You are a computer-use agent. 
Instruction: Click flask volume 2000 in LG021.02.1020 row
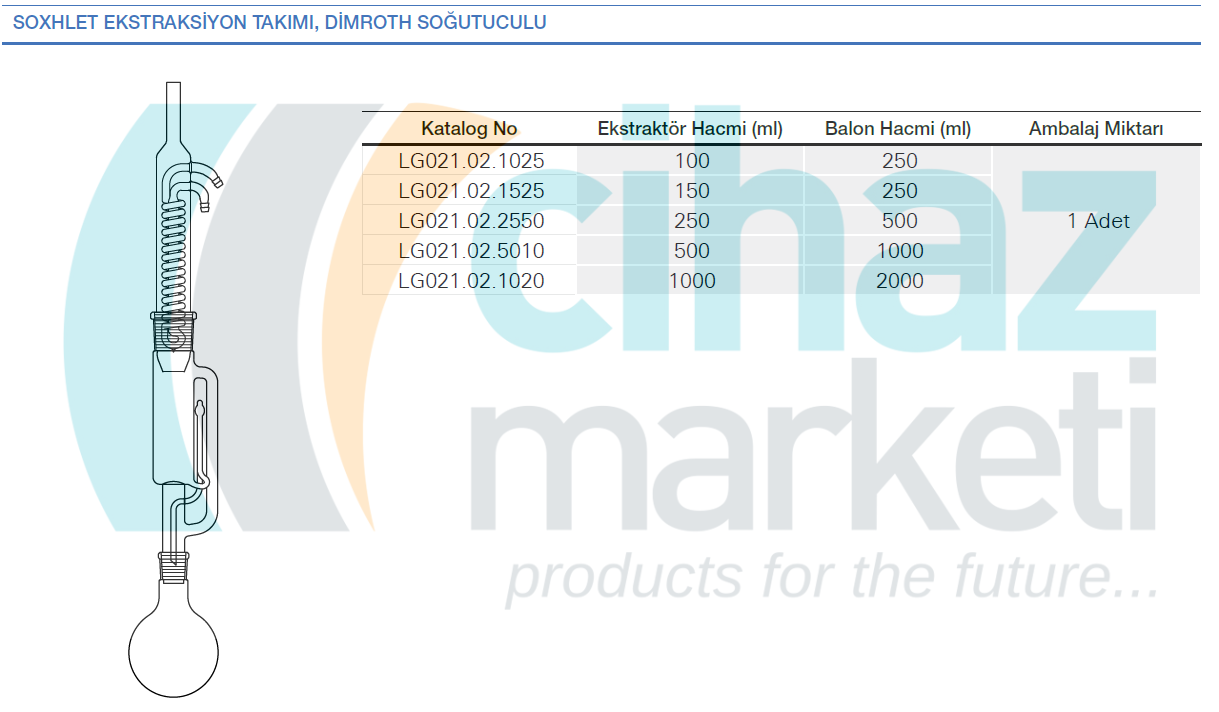click(900, 281)
